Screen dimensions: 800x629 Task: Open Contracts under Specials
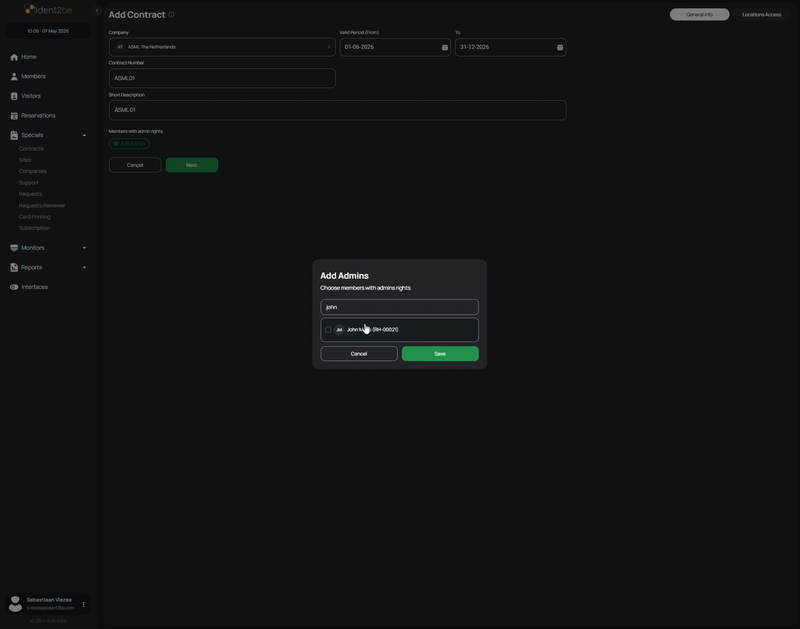point(31,149)
